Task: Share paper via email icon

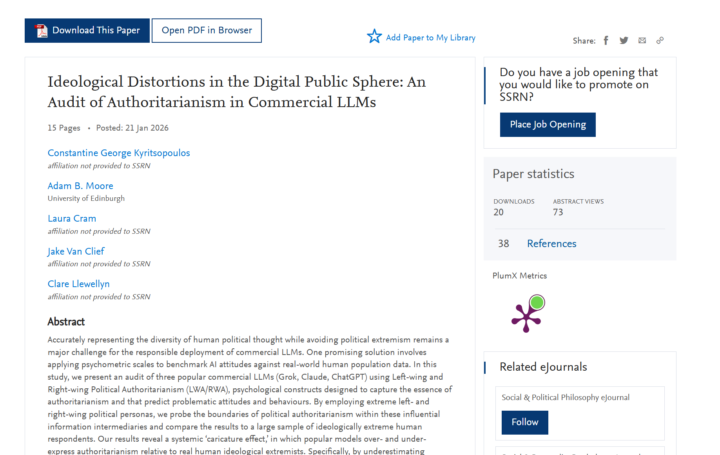Action: pos(642,40)
